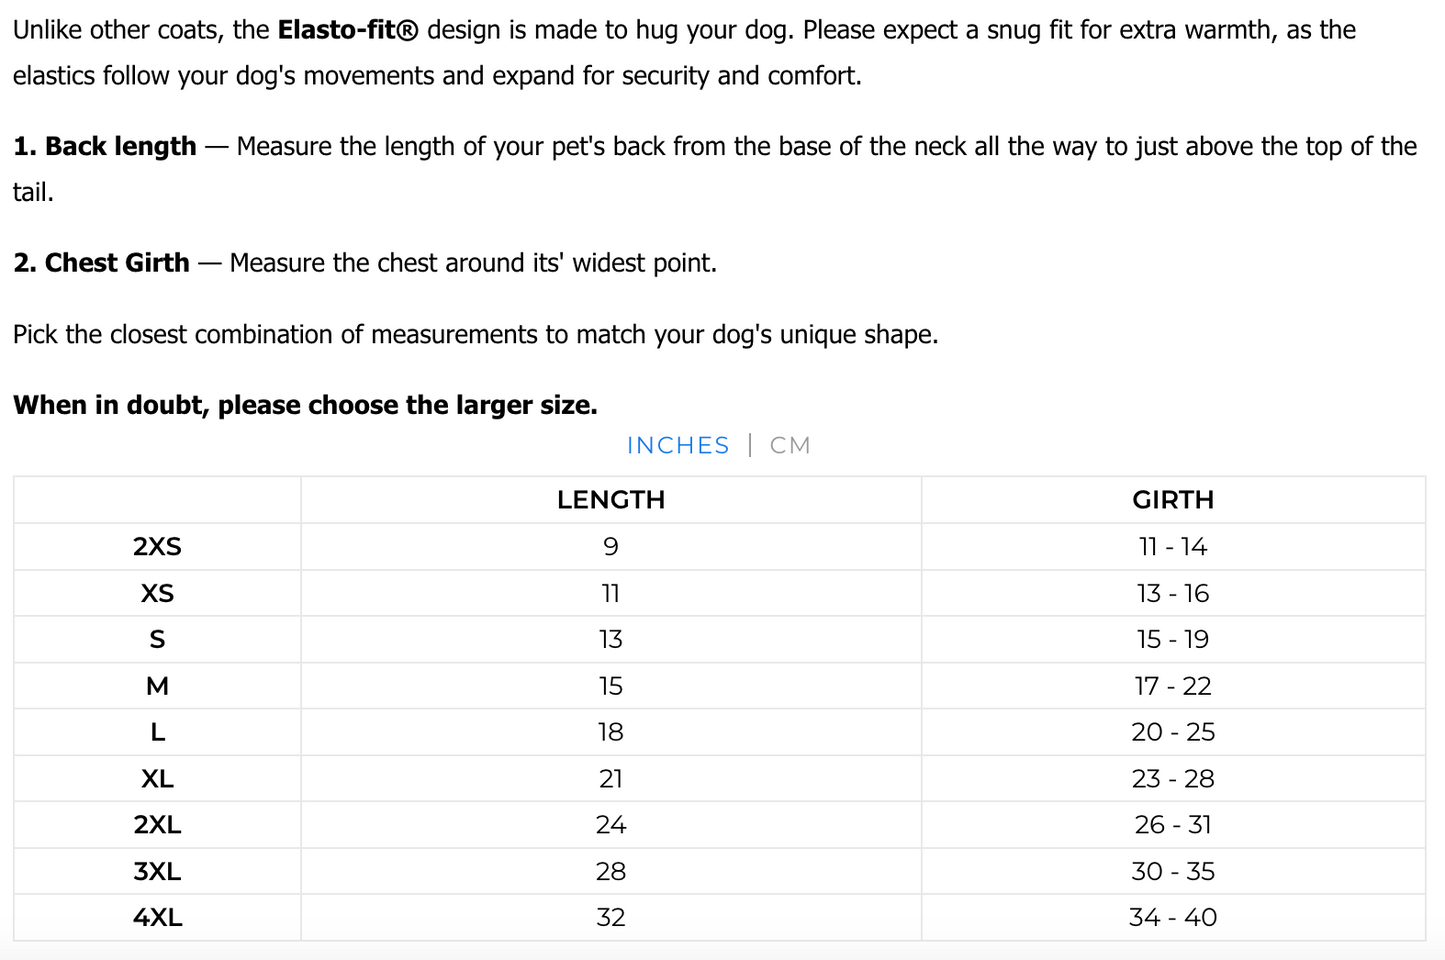Click the M size row label

point(157,686)
